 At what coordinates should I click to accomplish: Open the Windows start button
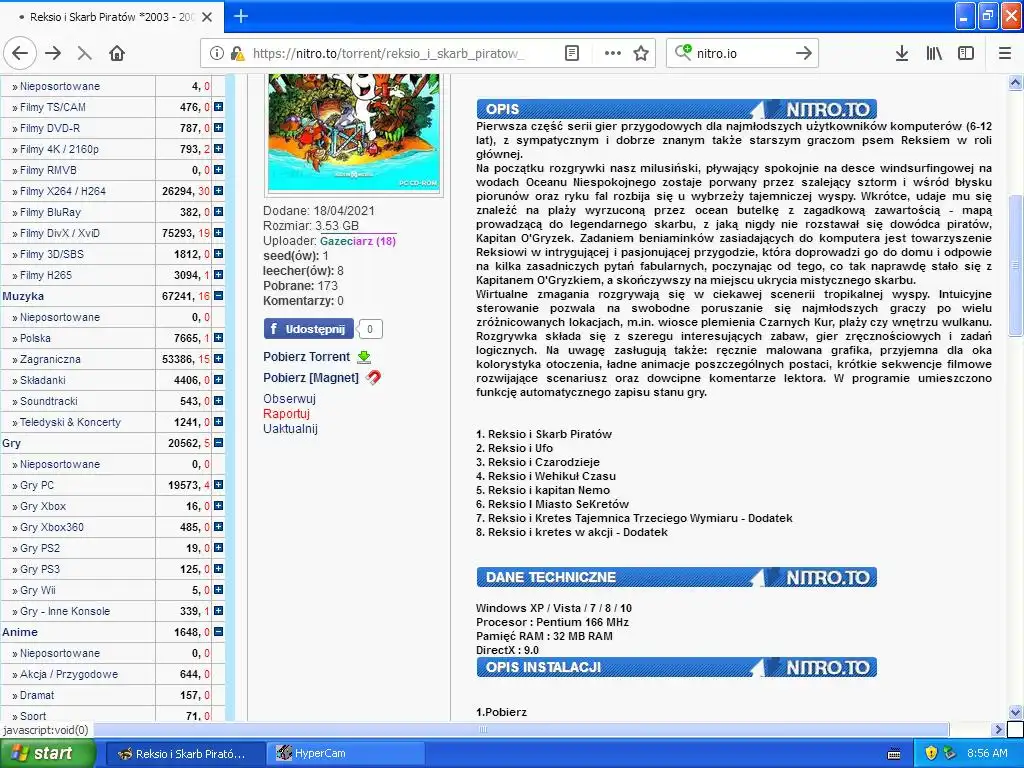47,753
